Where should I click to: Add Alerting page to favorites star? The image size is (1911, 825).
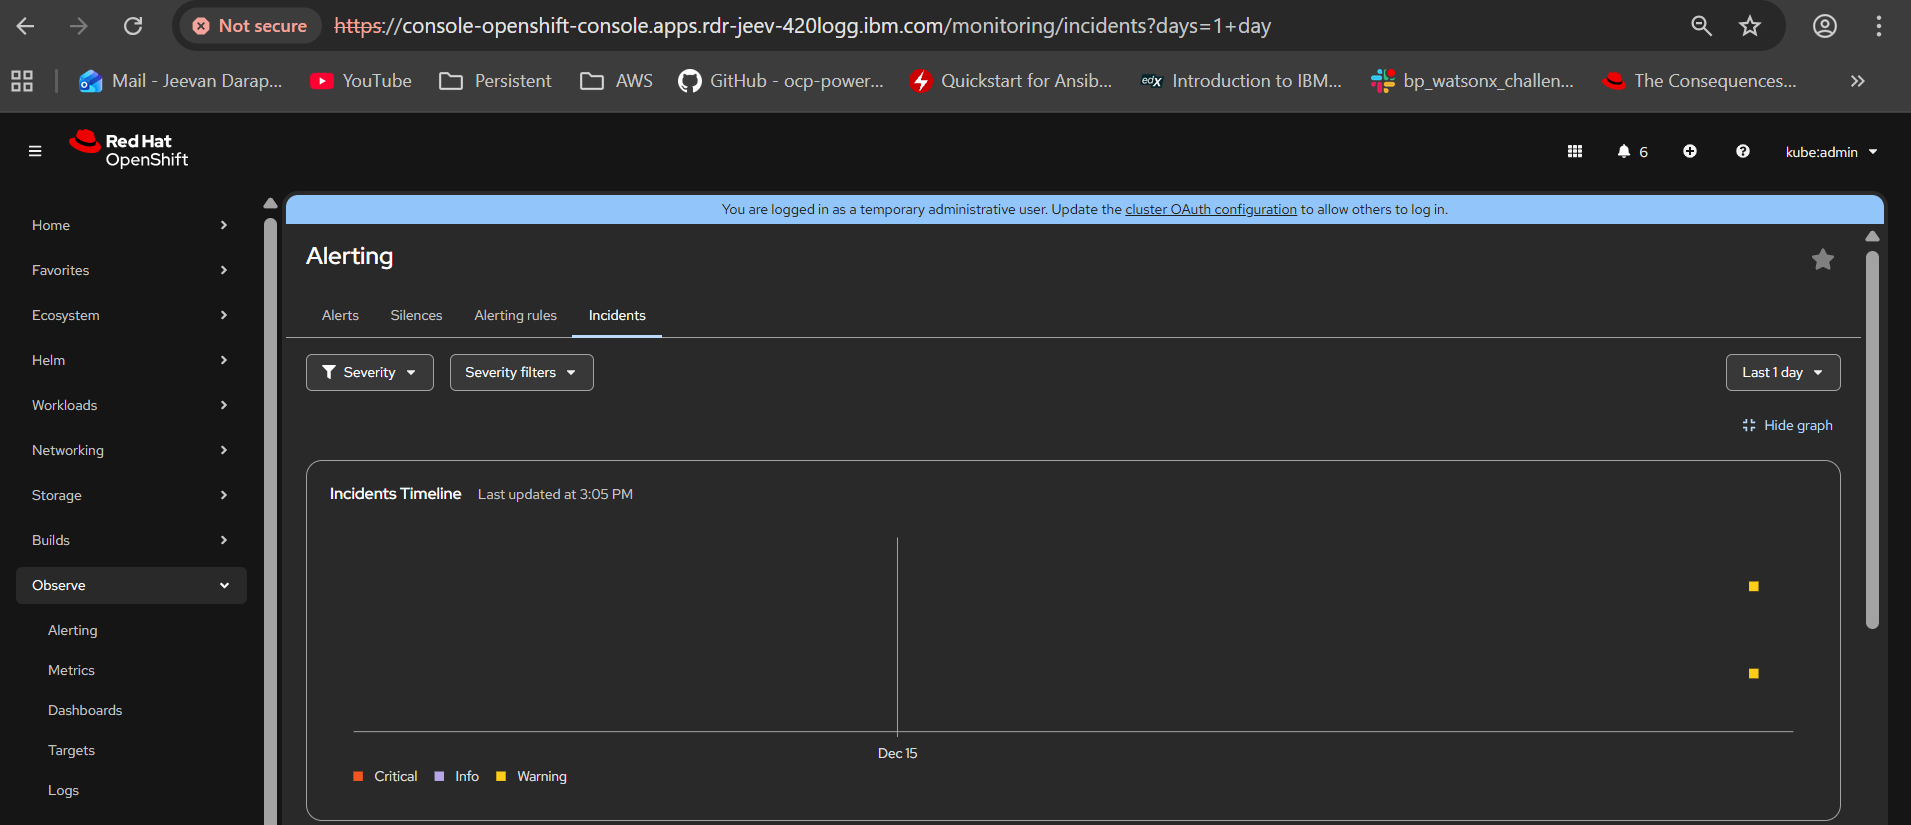point(1823,259)
